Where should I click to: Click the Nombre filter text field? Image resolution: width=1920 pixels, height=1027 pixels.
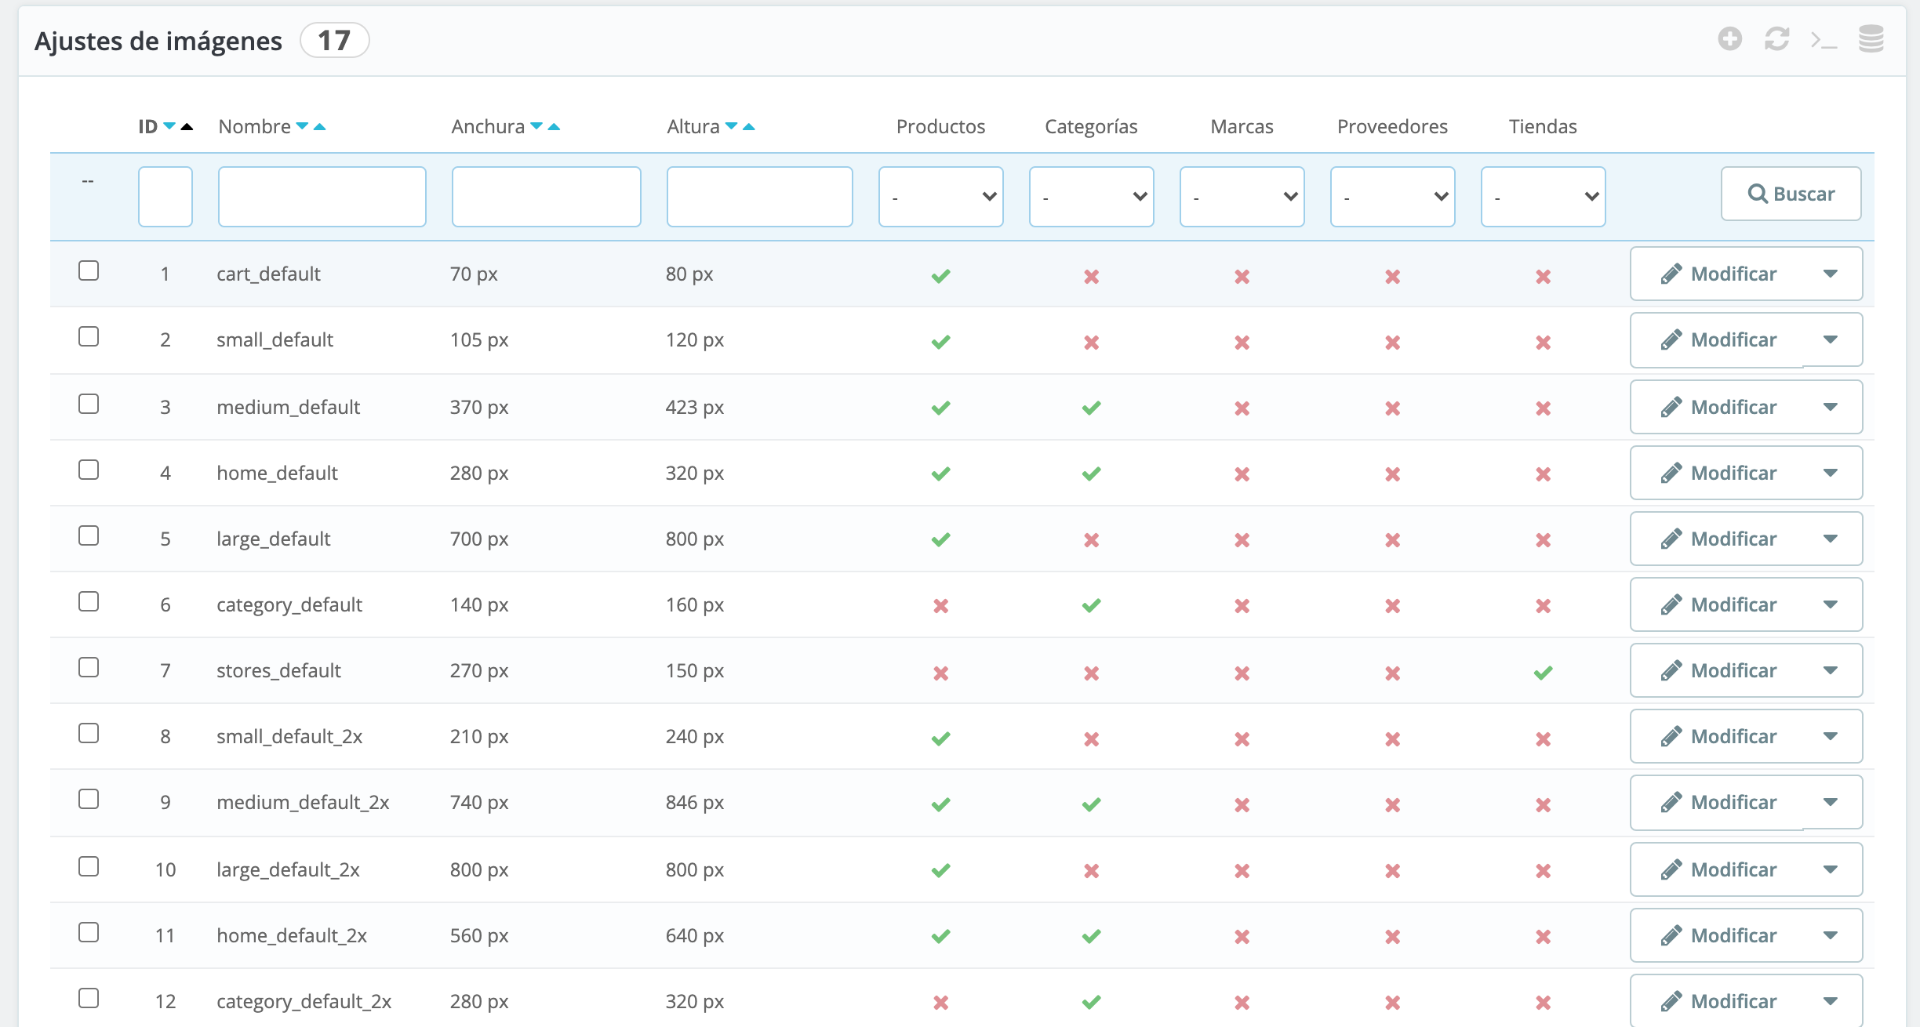[x=322, y=196]
